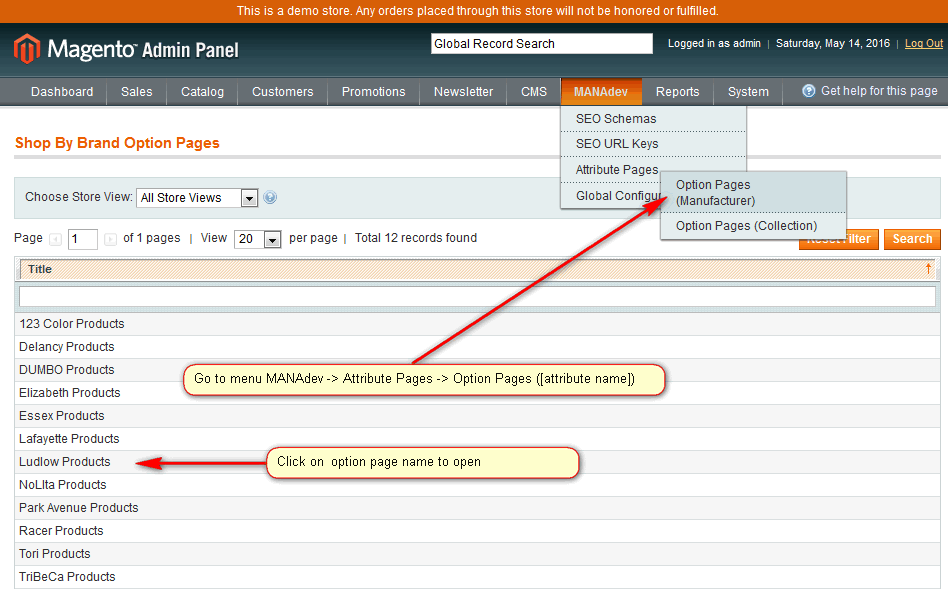Select Global Configuration menu entry
Image resolution: width=948 pixels, height=595 pixels.
tap(612, 196)
